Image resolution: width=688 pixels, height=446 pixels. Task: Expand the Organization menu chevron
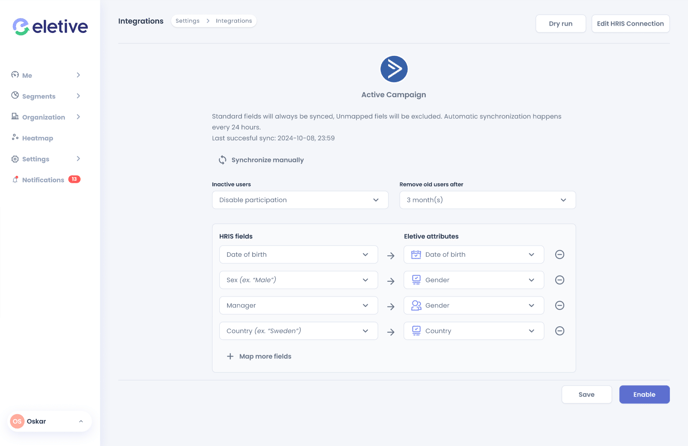click(x=78, y=117)
